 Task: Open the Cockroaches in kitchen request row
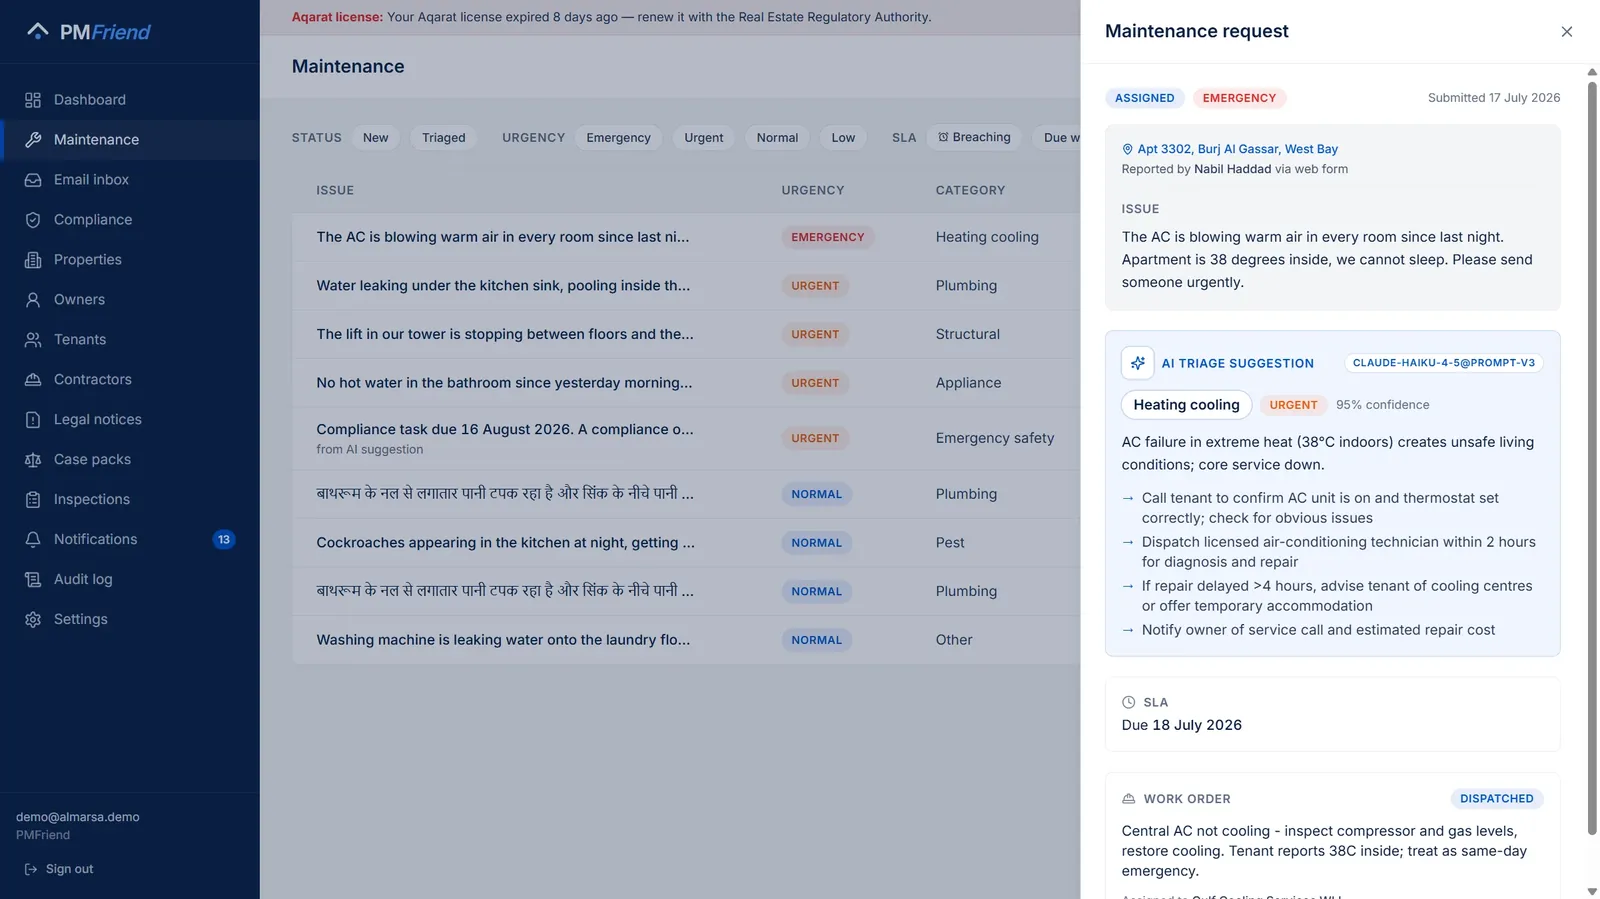point(686,543)
